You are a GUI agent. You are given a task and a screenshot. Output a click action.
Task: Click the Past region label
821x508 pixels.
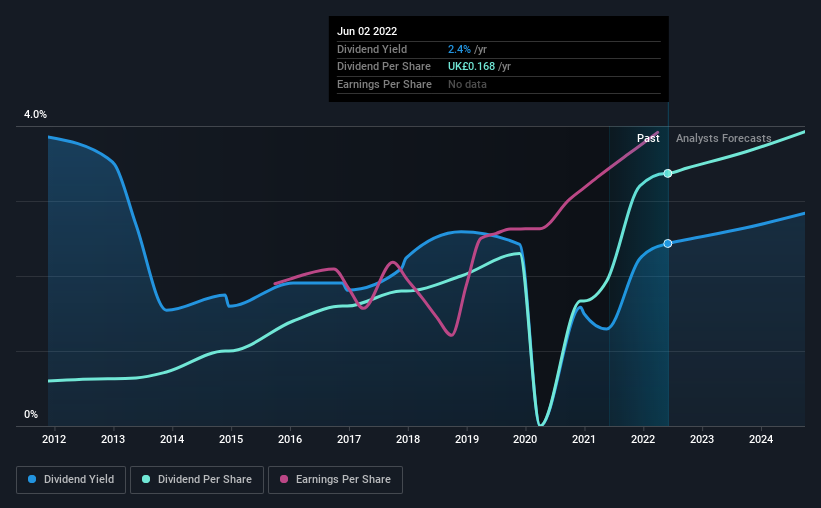point(648,138)
